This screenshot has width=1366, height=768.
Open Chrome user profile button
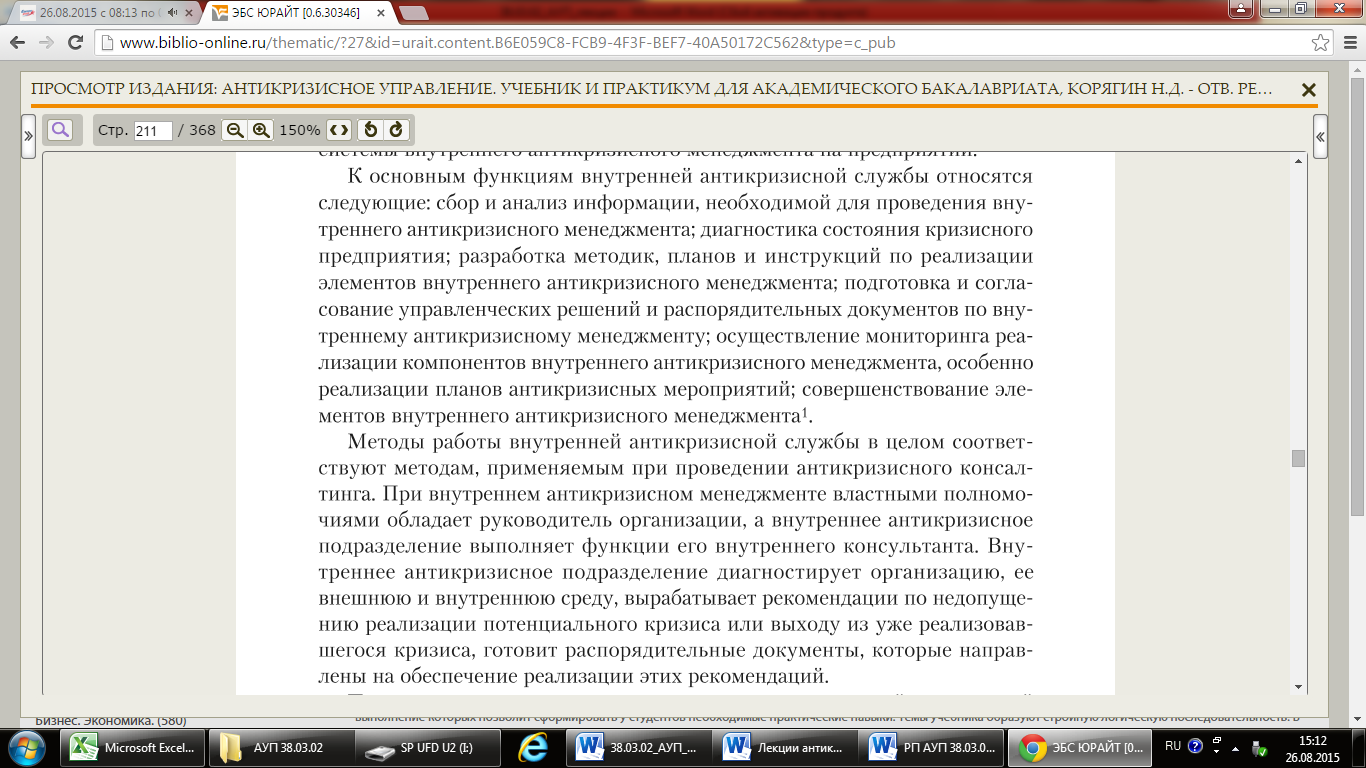(1241, 8)
